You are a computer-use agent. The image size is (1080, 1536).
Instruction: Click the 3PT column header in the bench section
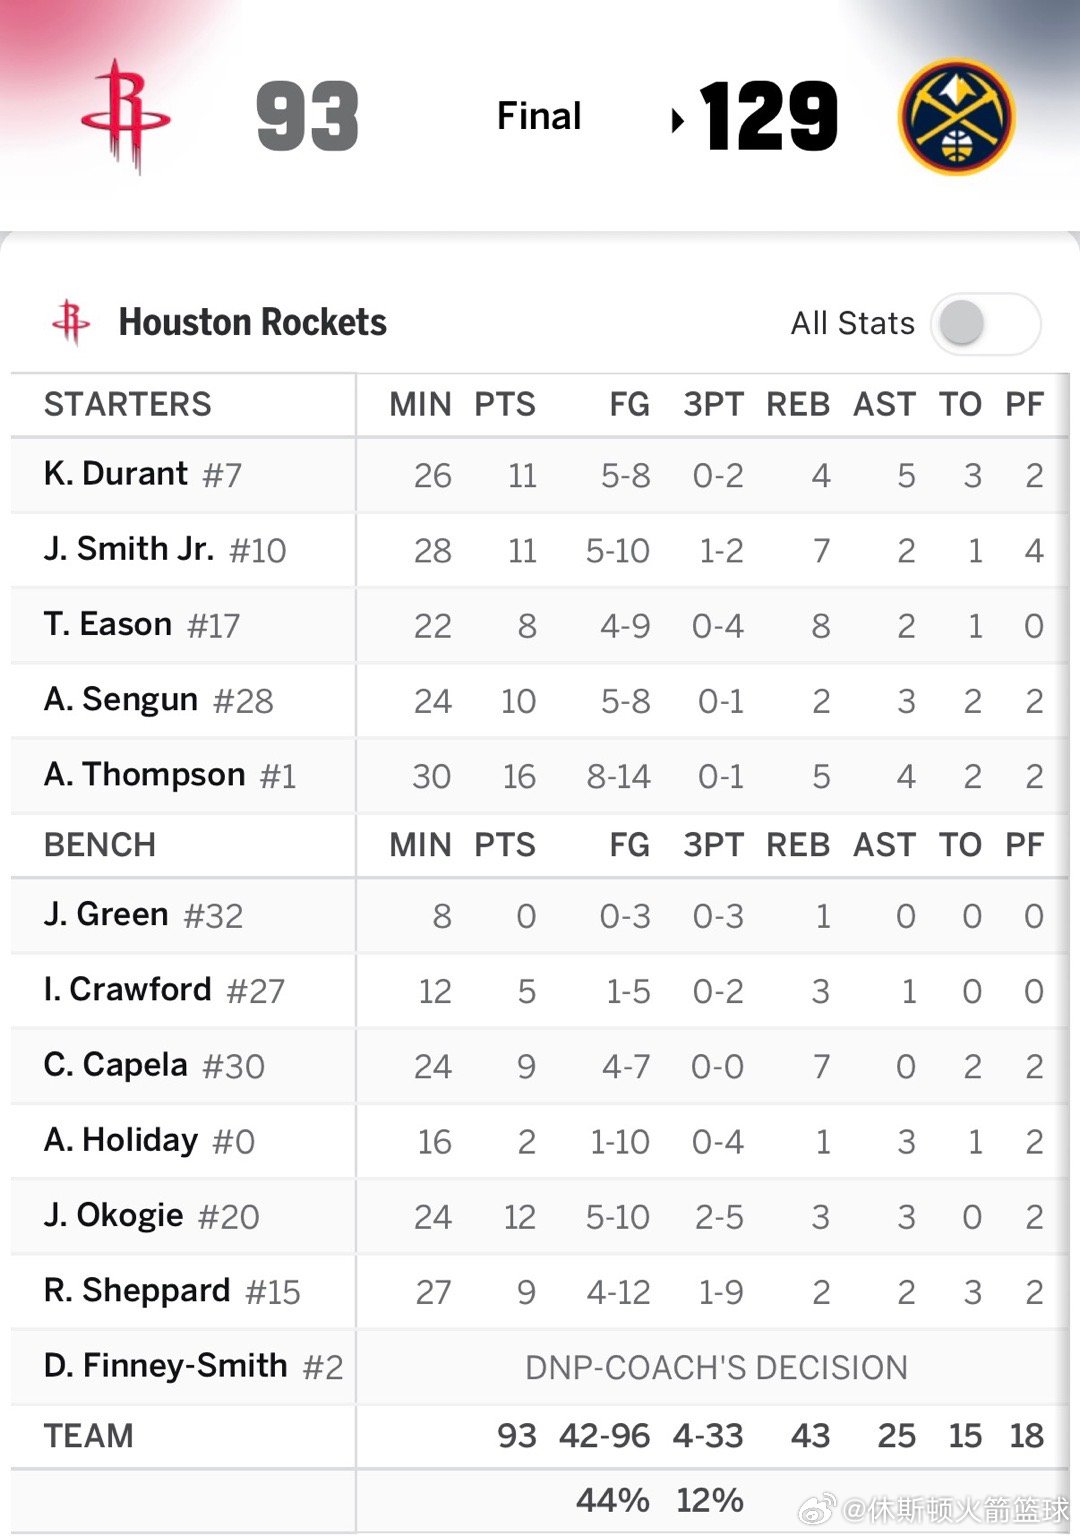point(713,845)
